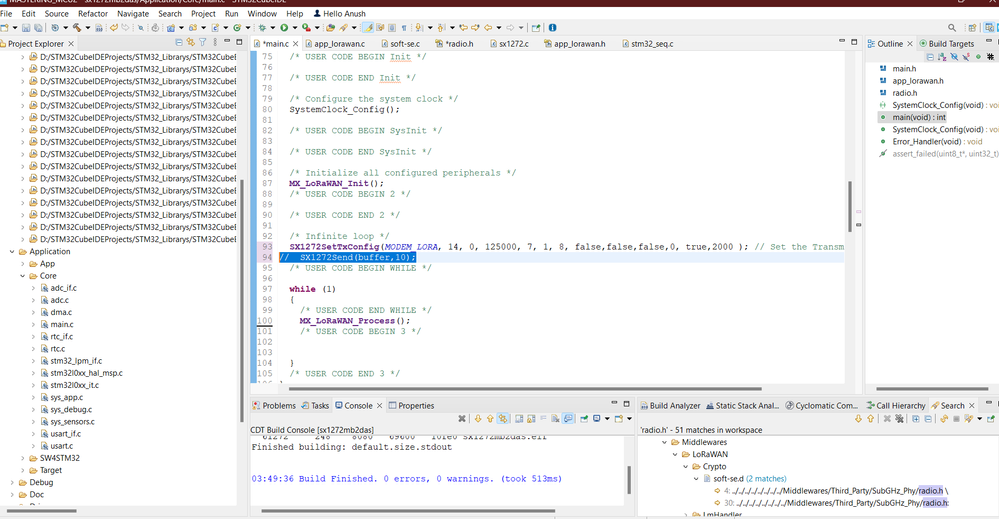Viewport: 999px width, 519px height.
Task: Open the Run button dropdown arrow
Action: point(295,28)
